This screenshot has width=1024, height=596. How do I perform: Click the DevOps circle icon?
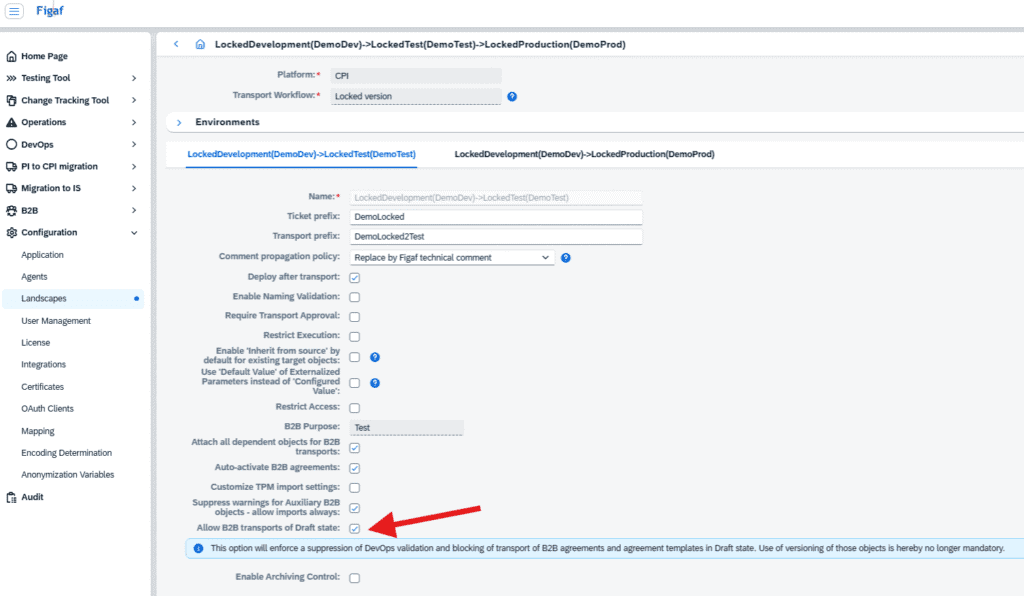11,144
